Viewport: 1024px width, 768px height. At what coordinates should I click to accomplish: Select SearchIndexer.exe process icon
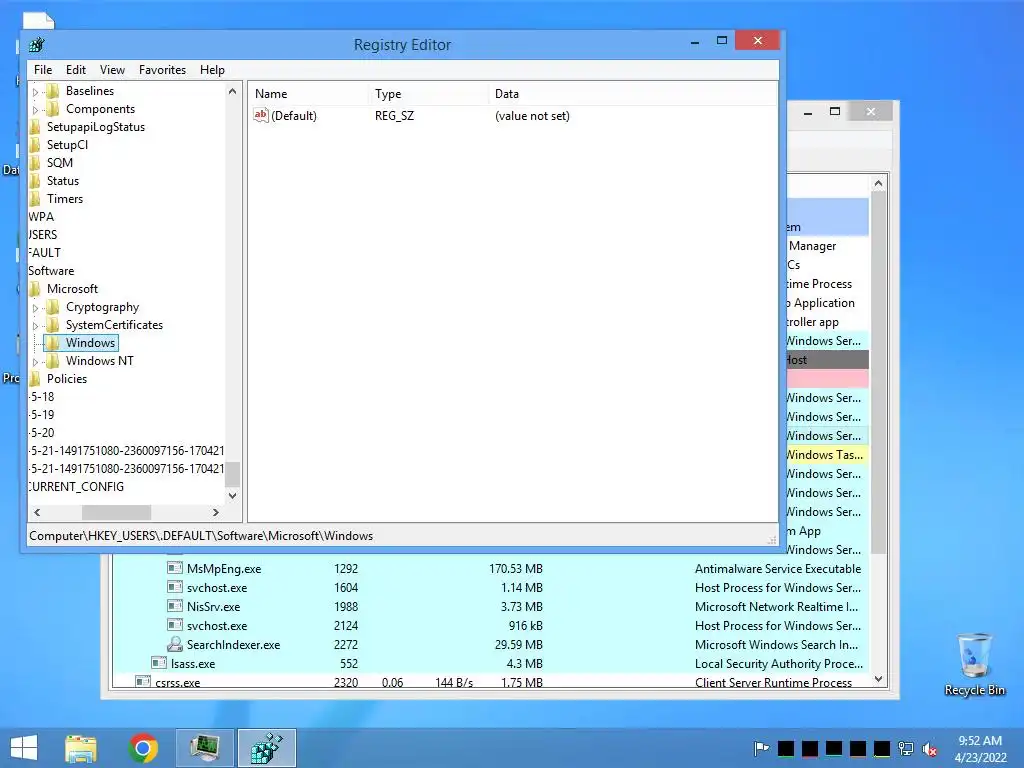[174, 645]
